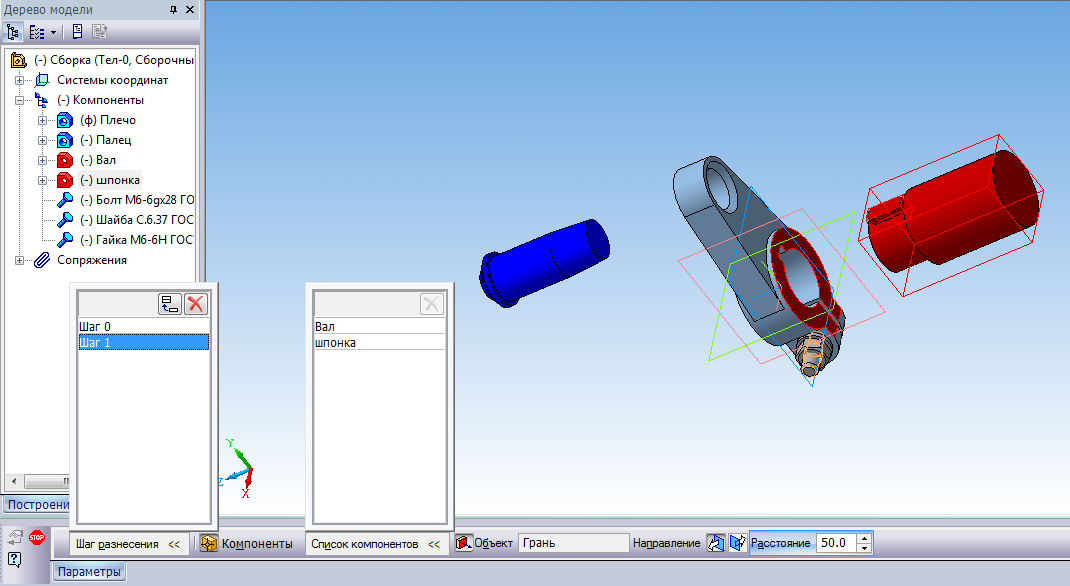Expand the Системы координат tree node
Screen dimensions: 1070x586
pyautogui.click(x=19, y=80)
